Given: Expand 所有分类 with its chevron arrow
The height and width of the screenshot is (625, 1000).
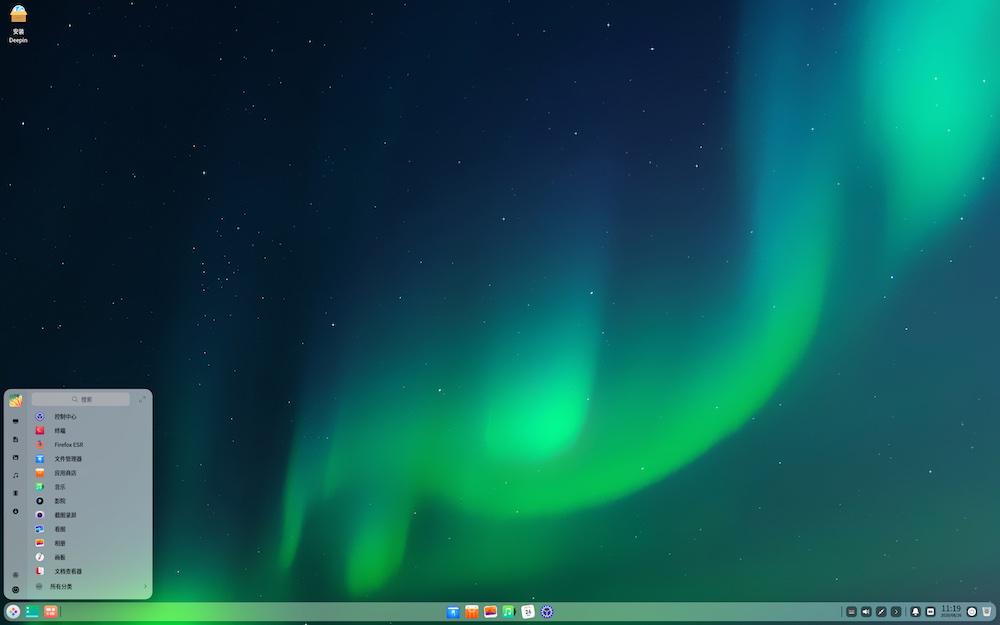Looking at the screenshot, I should [145, 586].
